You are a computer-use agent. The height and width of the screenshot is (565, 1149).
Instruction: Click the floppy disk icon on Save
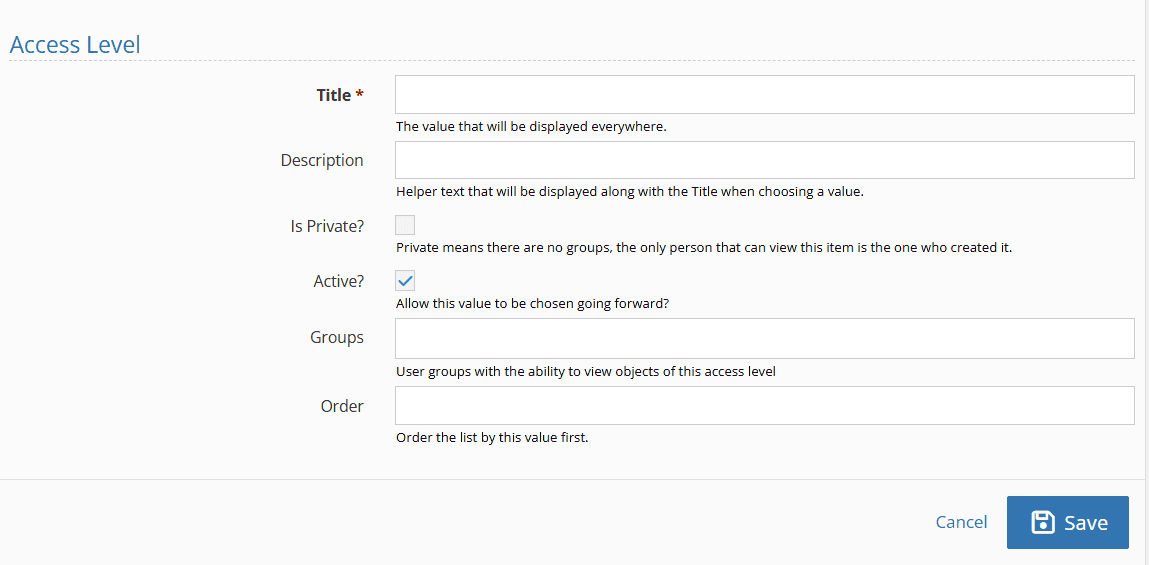(x=1043, y=522)
